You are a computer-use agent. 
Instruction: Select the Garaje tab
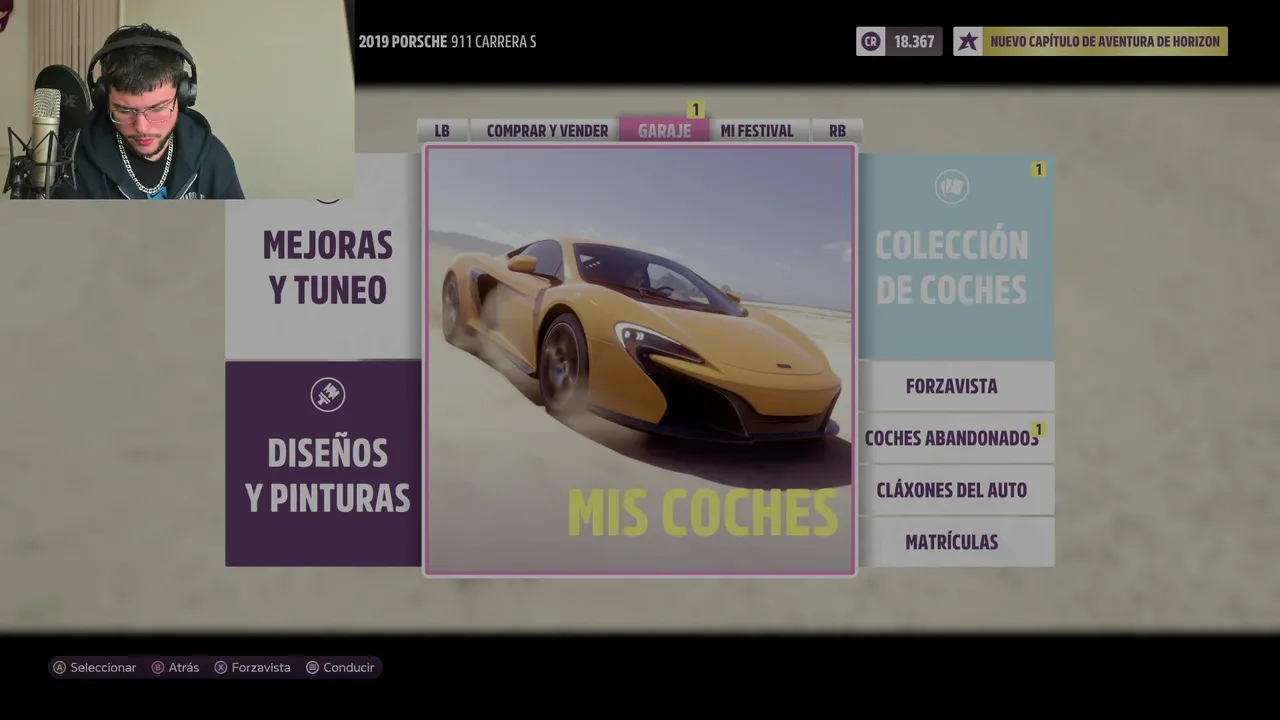click(x=664, y=131)
